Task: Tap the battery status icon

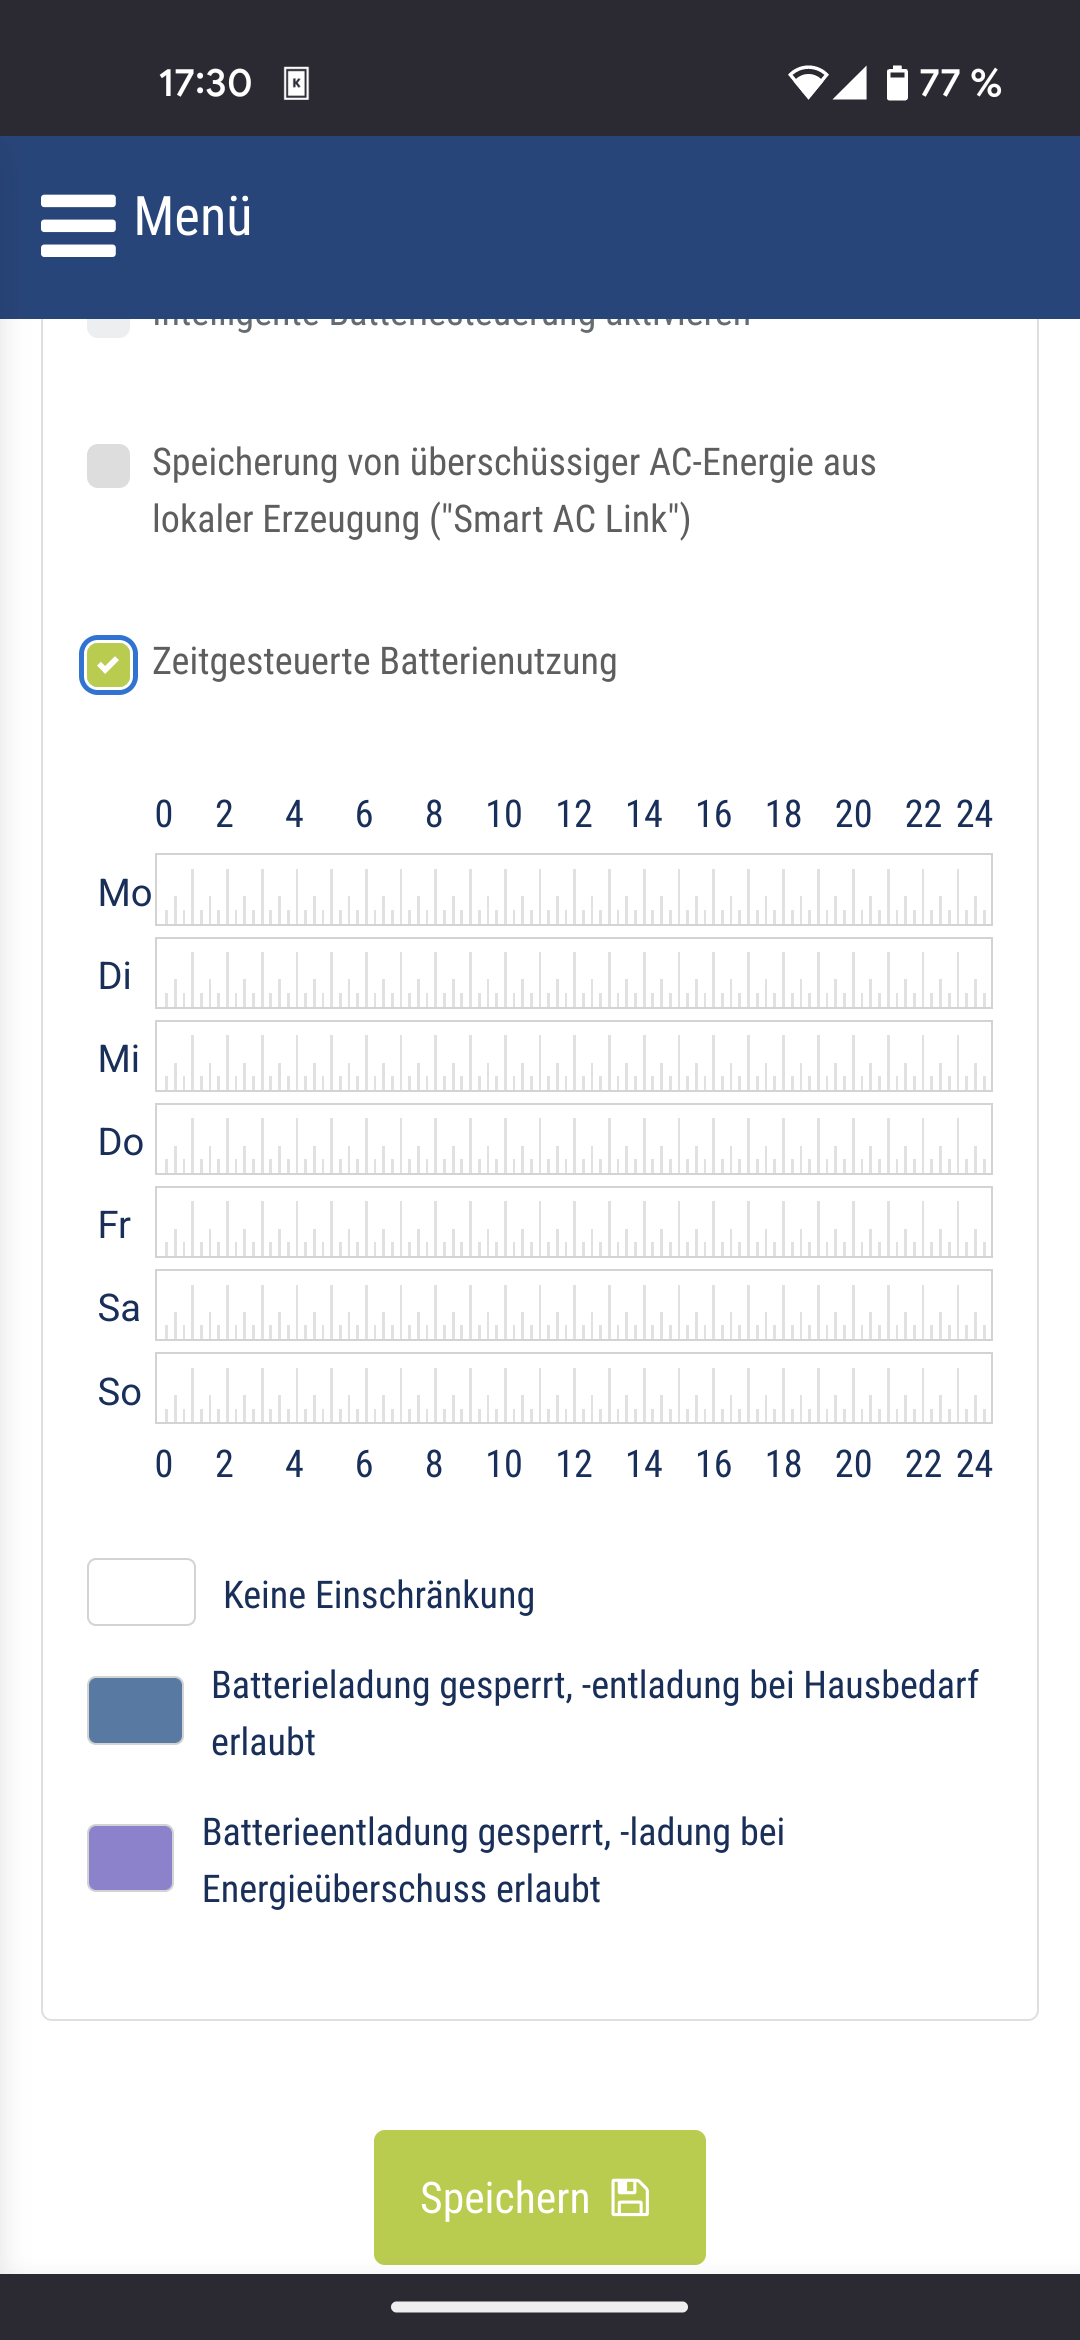Action: (x=897, y=83)
